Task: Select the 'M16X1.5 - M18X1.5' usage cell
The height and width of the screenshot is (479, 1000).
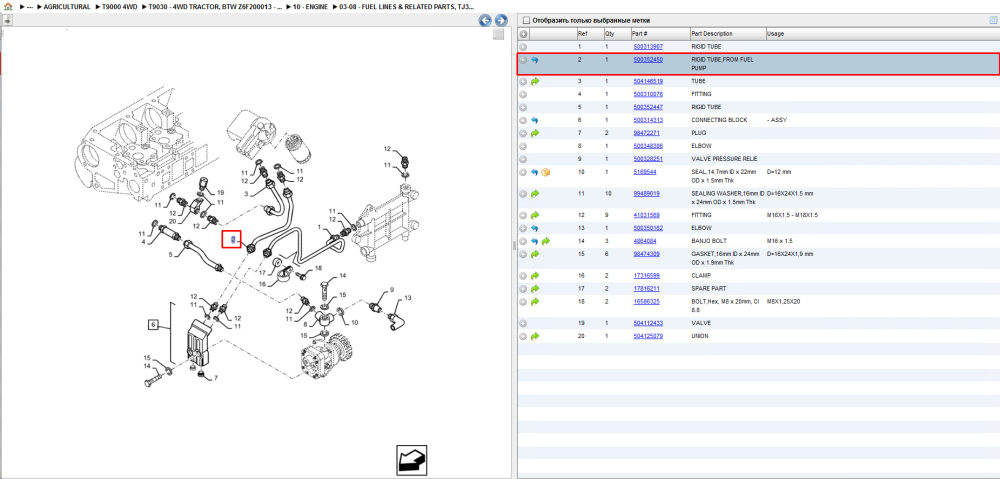Action: coord(792,215)
